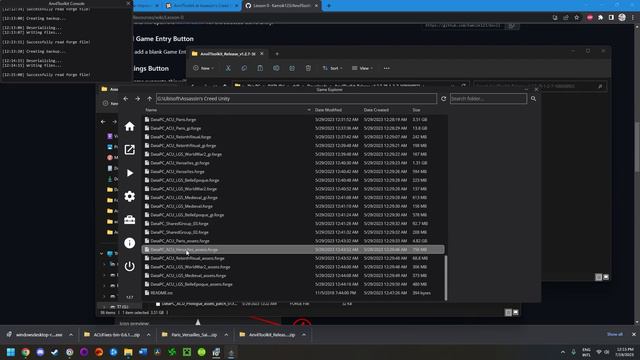Click the Power icon in AnvilToolkit sidebar
The height and width of the screenshot is (360, 640).
pos(129,266)
